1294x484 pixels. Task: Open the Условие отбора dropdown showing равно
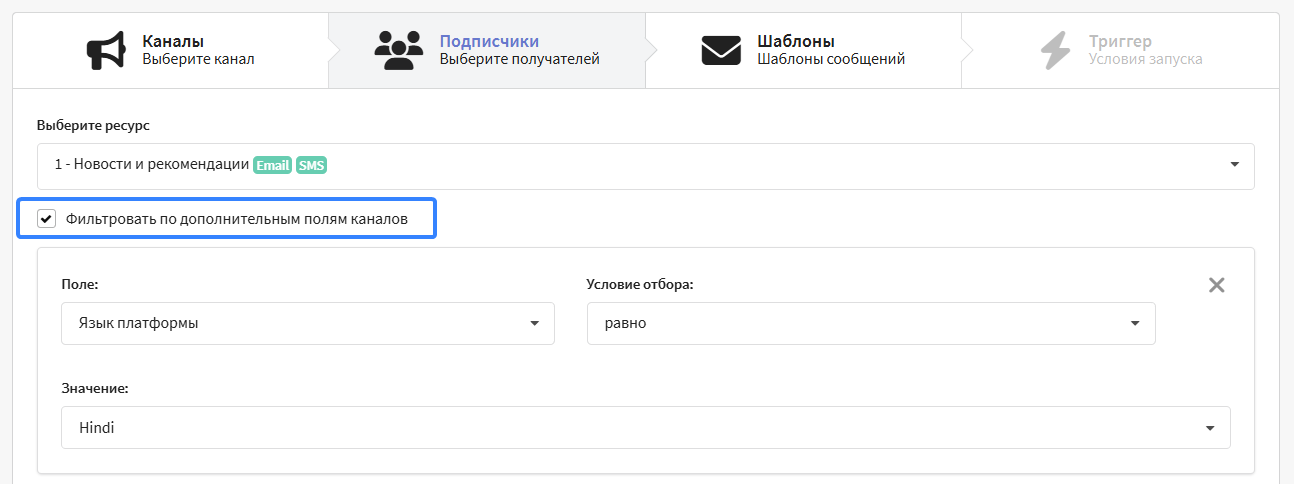[x=871, y=323]
